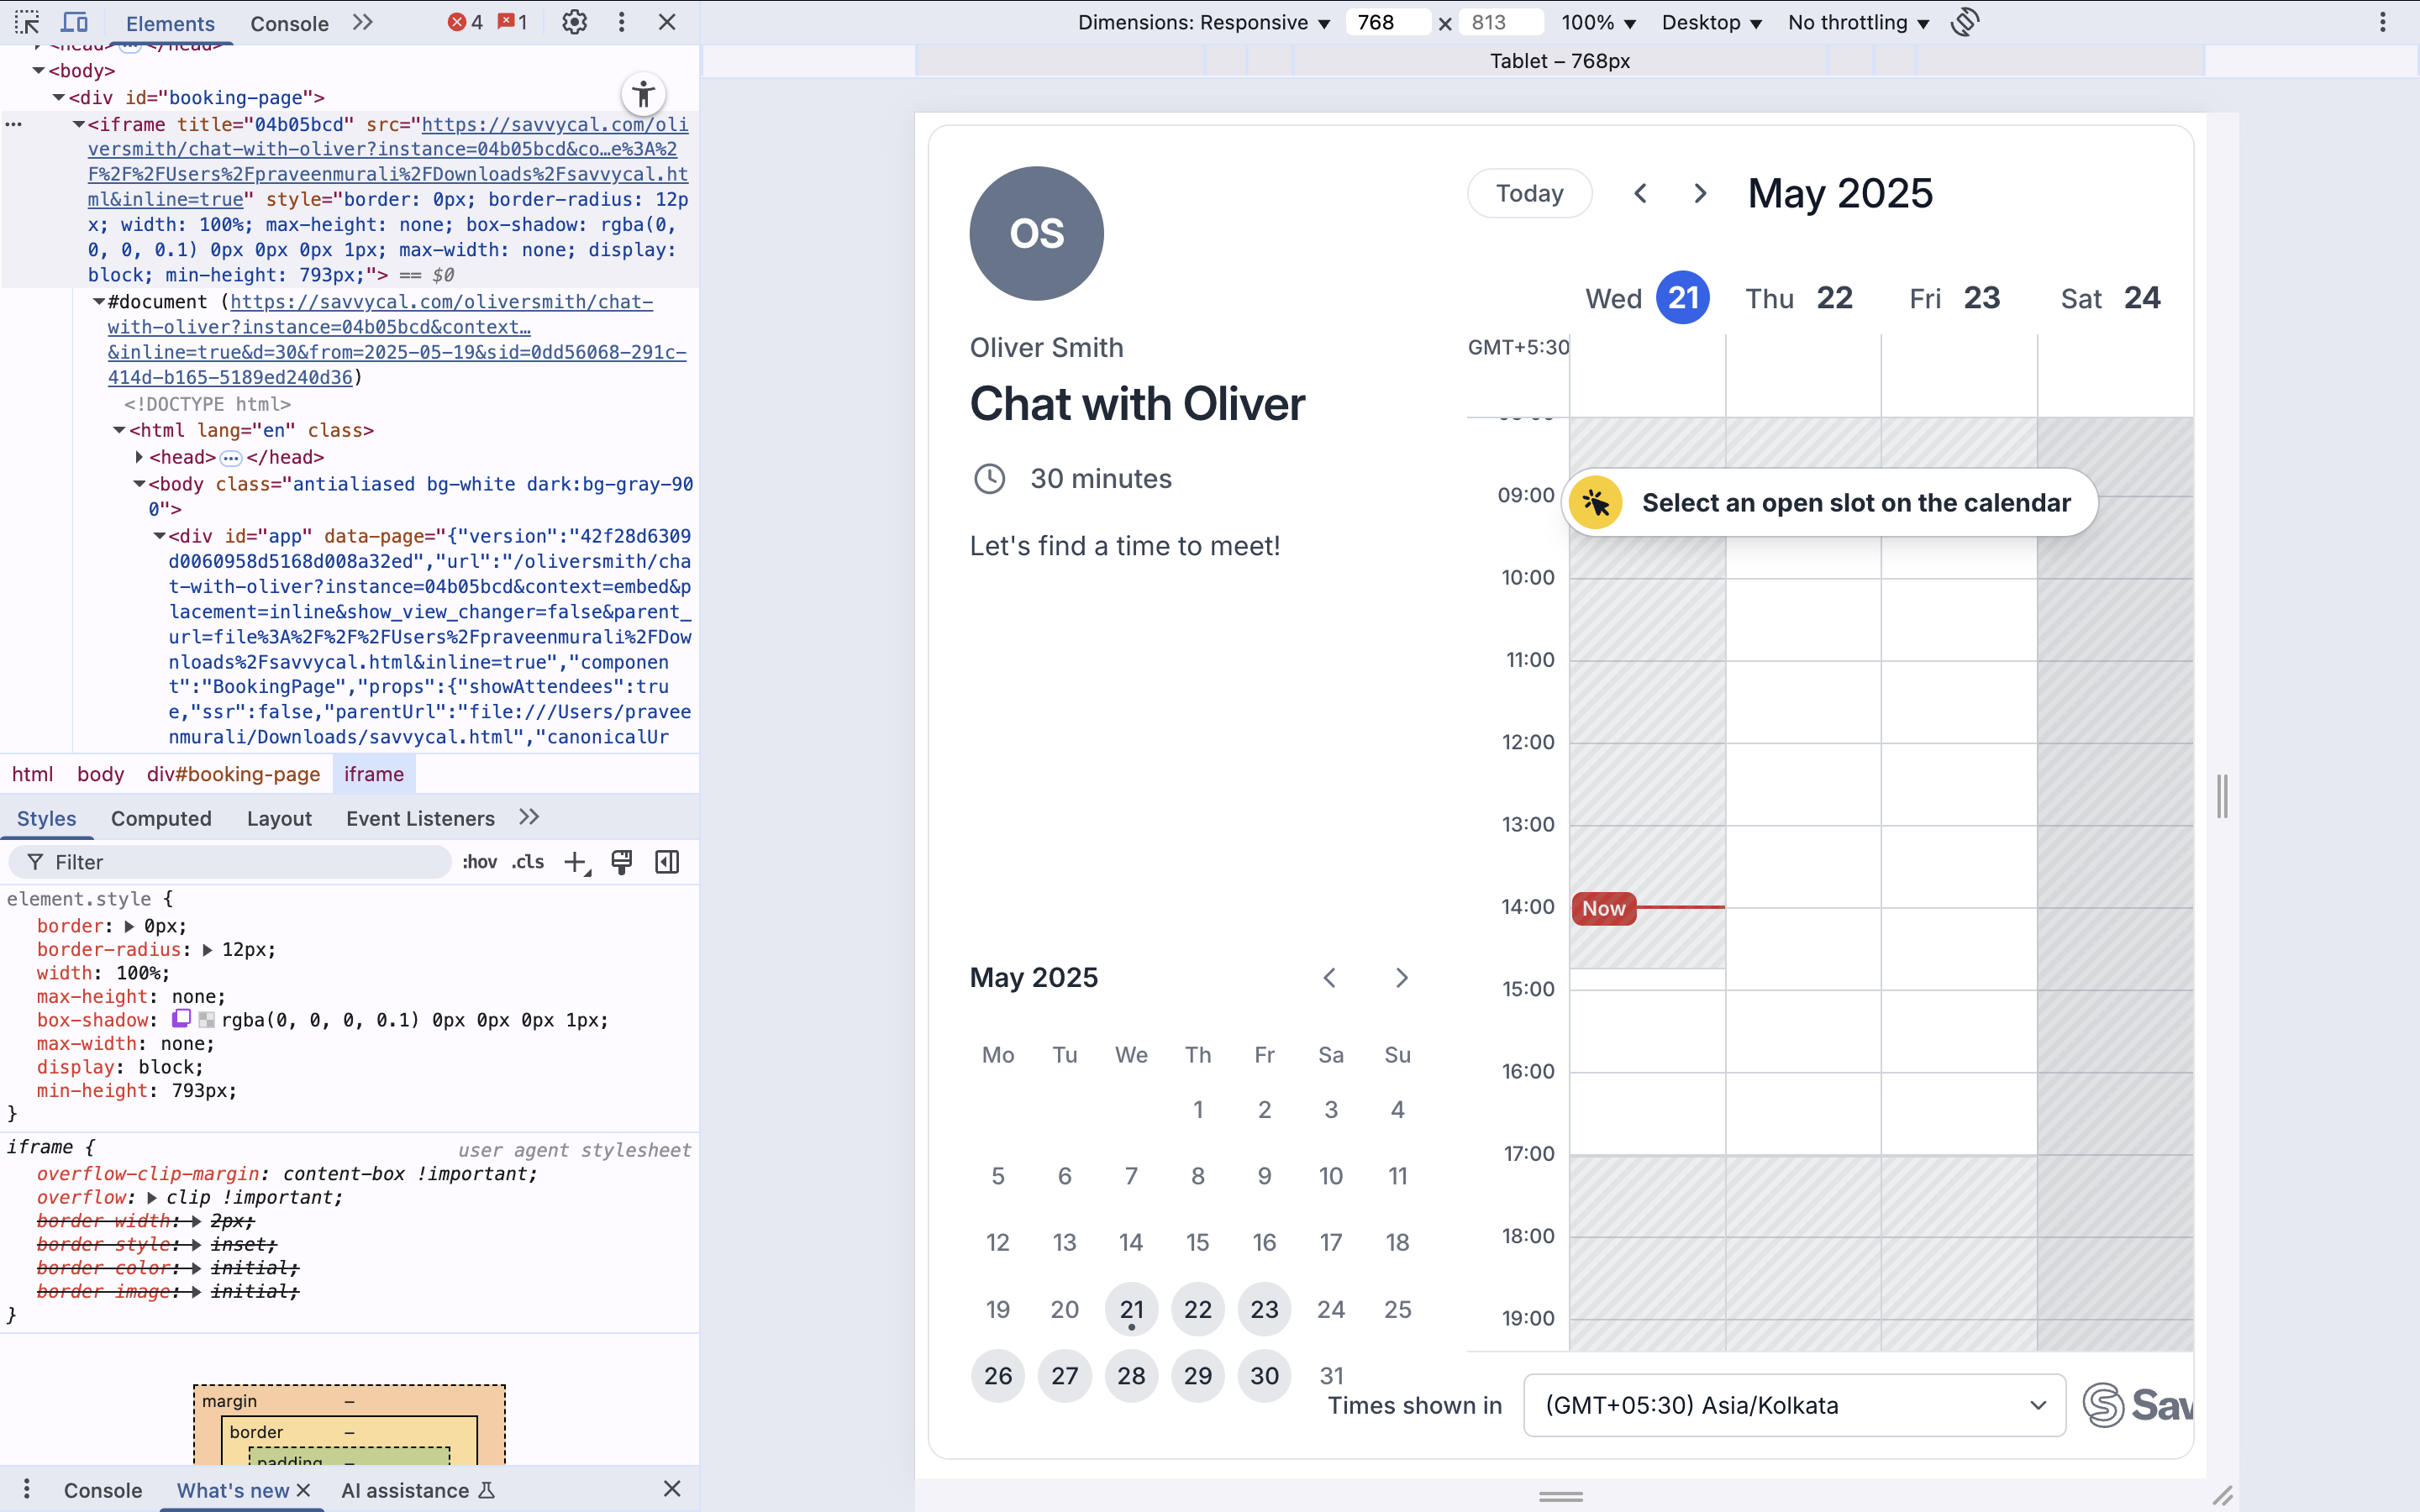Screen dimensions: 2420x1512
Task: Click the width field showing 768
Action: point(1388,22)
